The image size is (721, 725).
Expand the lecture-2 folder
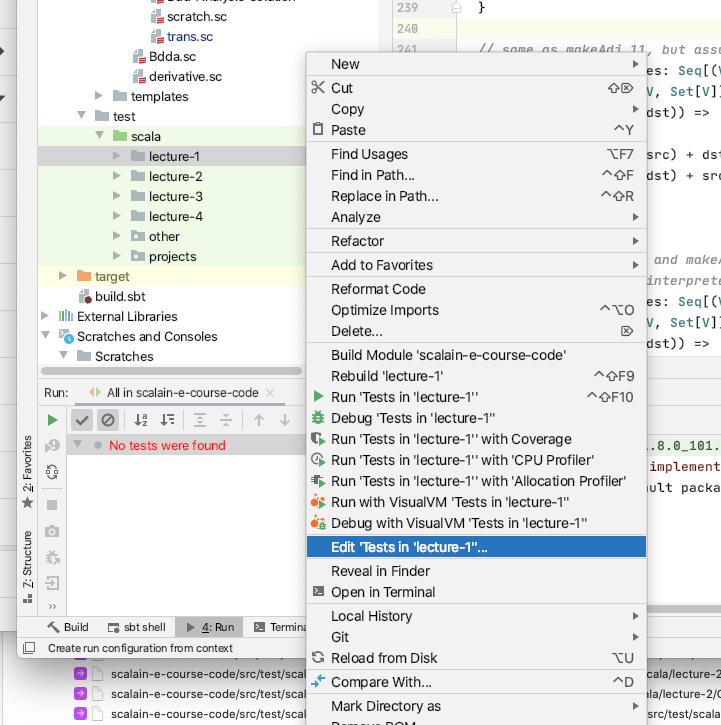click(x=117, y=176)
